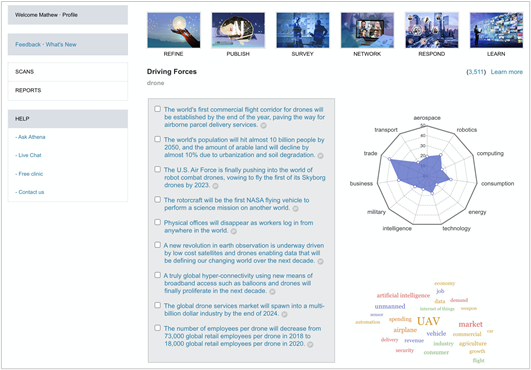Open the REFINE tool thumbnail
The width and height of the screenshot is (531, 370).
coord(173,30)
